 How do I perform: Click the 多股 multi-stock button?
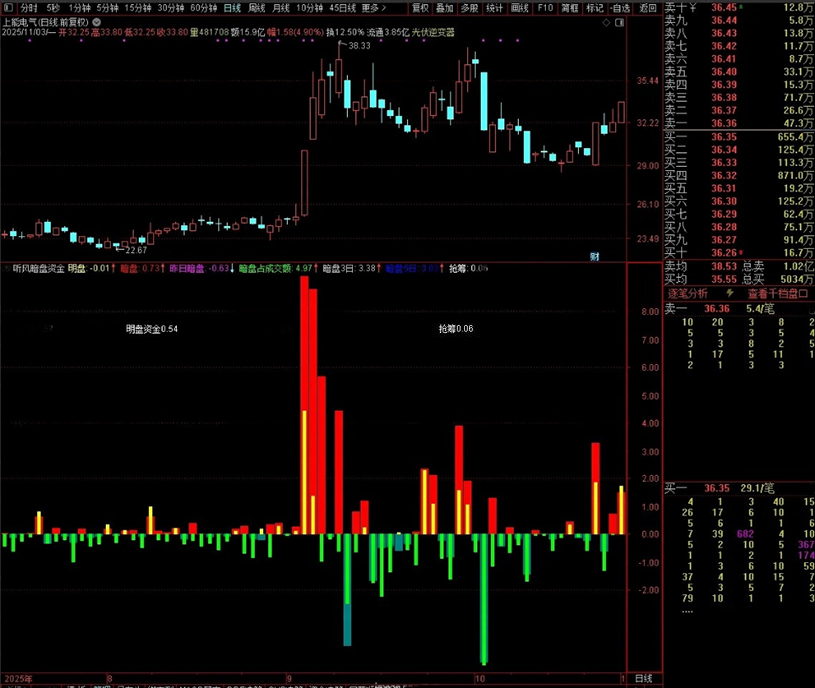pos(469,8)
